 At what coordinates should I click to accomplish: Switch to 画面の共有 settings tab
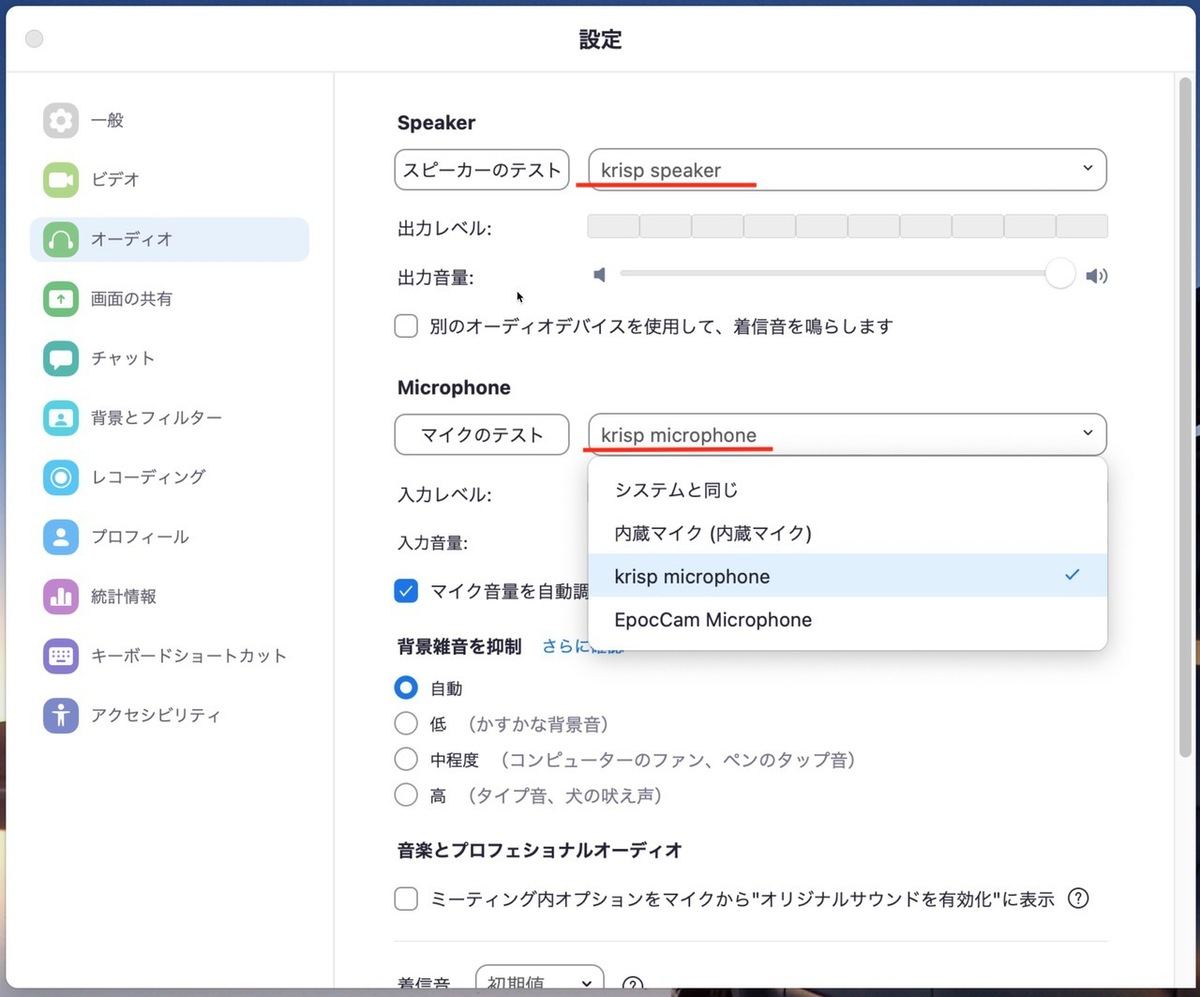pos(169,299)
